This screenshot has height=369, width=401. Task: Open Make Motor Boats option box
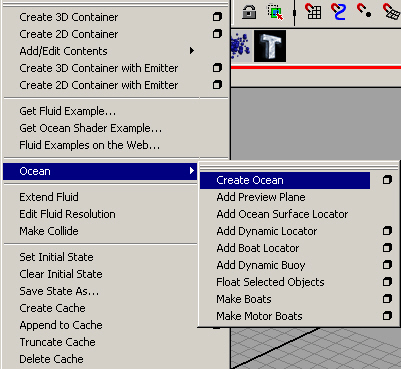tap(387, 316)
